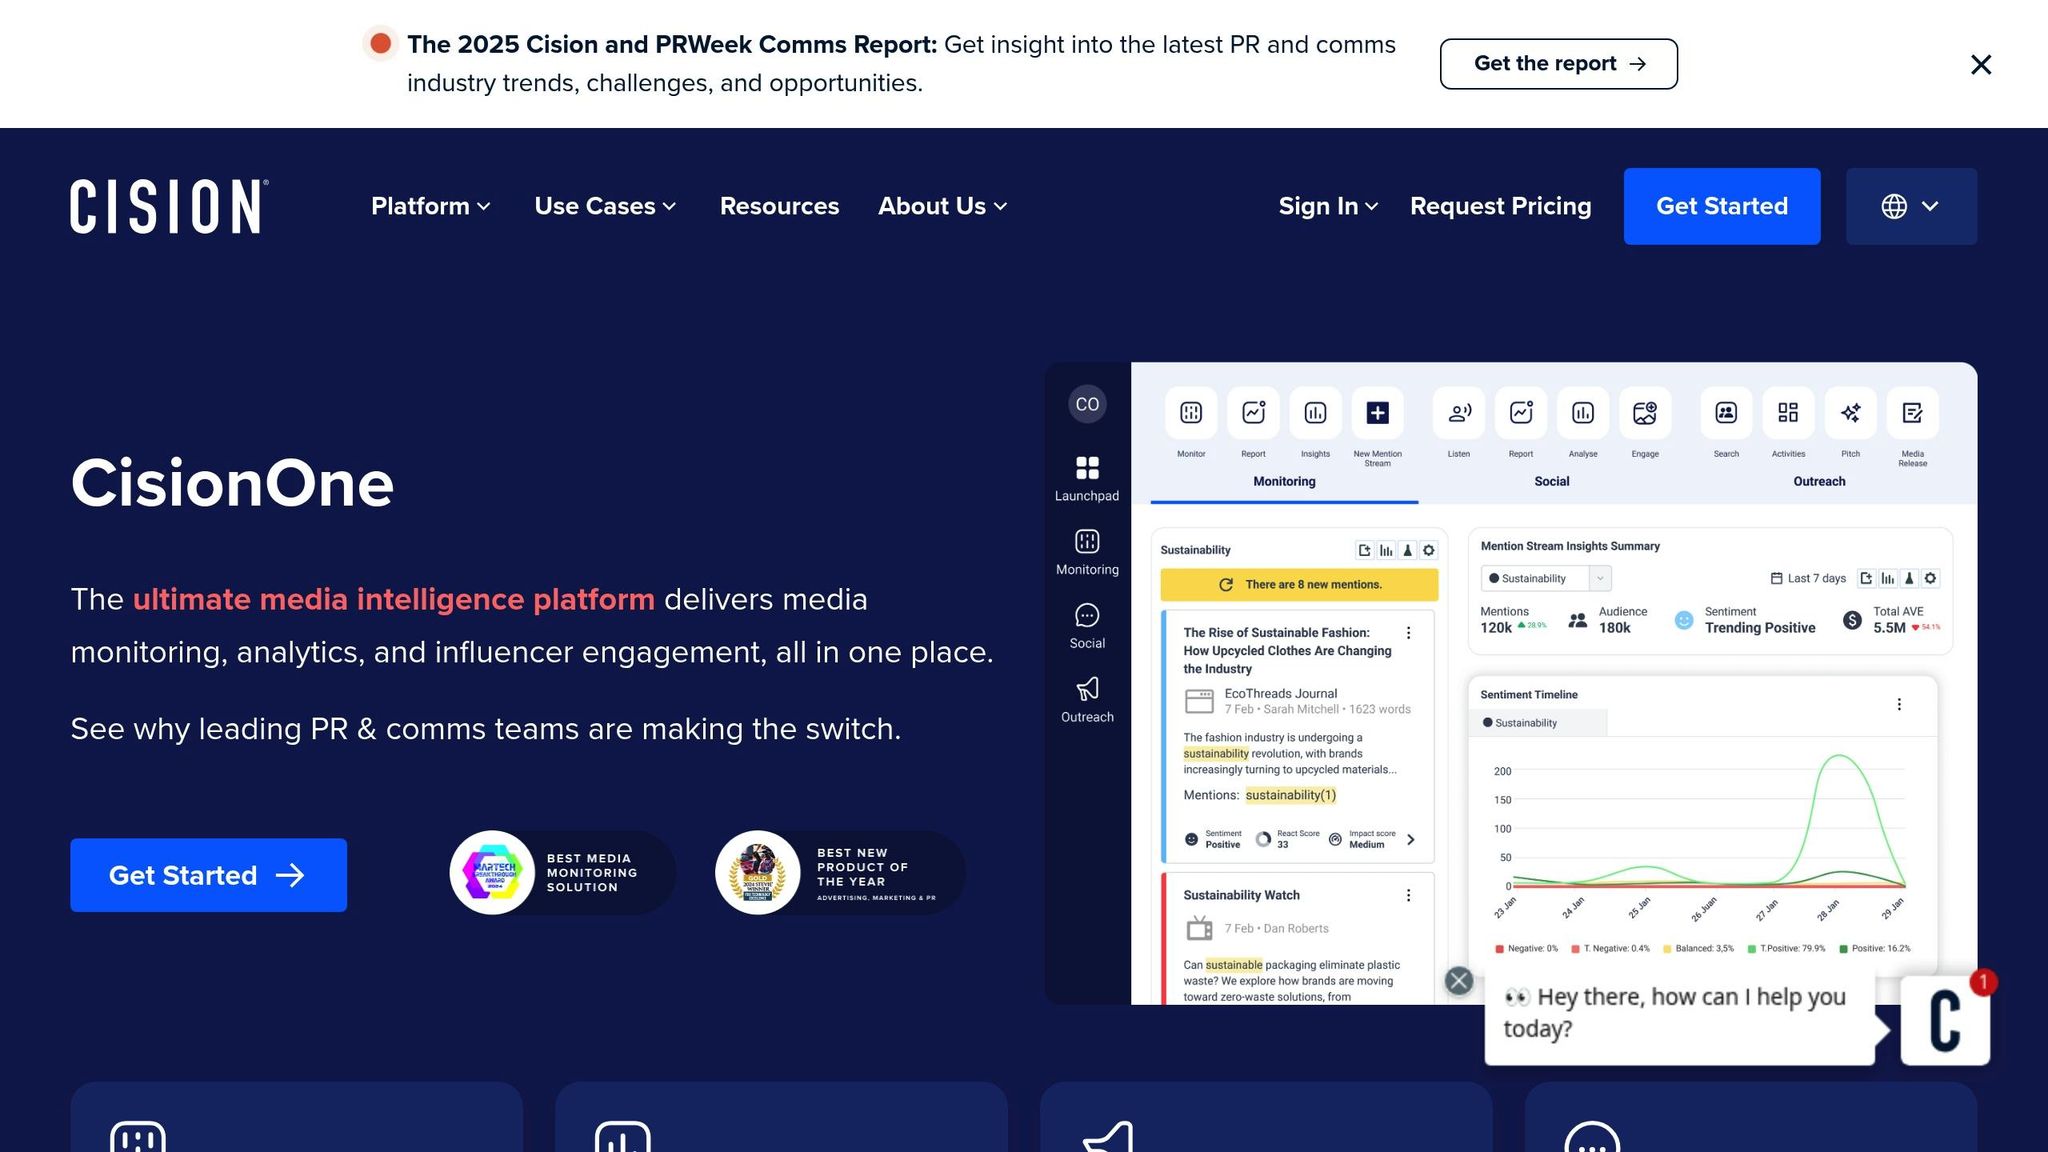Expand the article details chevron arrow
This screenshot has width=2048, height=1152.
[1411, 840]
